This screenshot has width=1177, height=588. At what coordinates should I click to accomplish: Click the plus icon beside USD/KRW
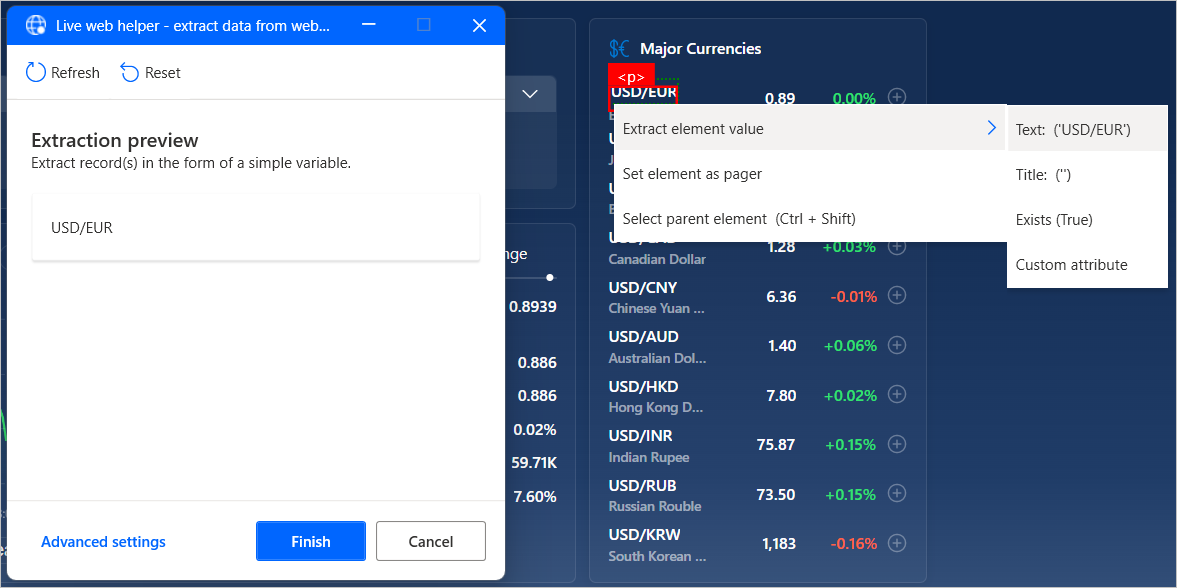click(x=896, y=543)
